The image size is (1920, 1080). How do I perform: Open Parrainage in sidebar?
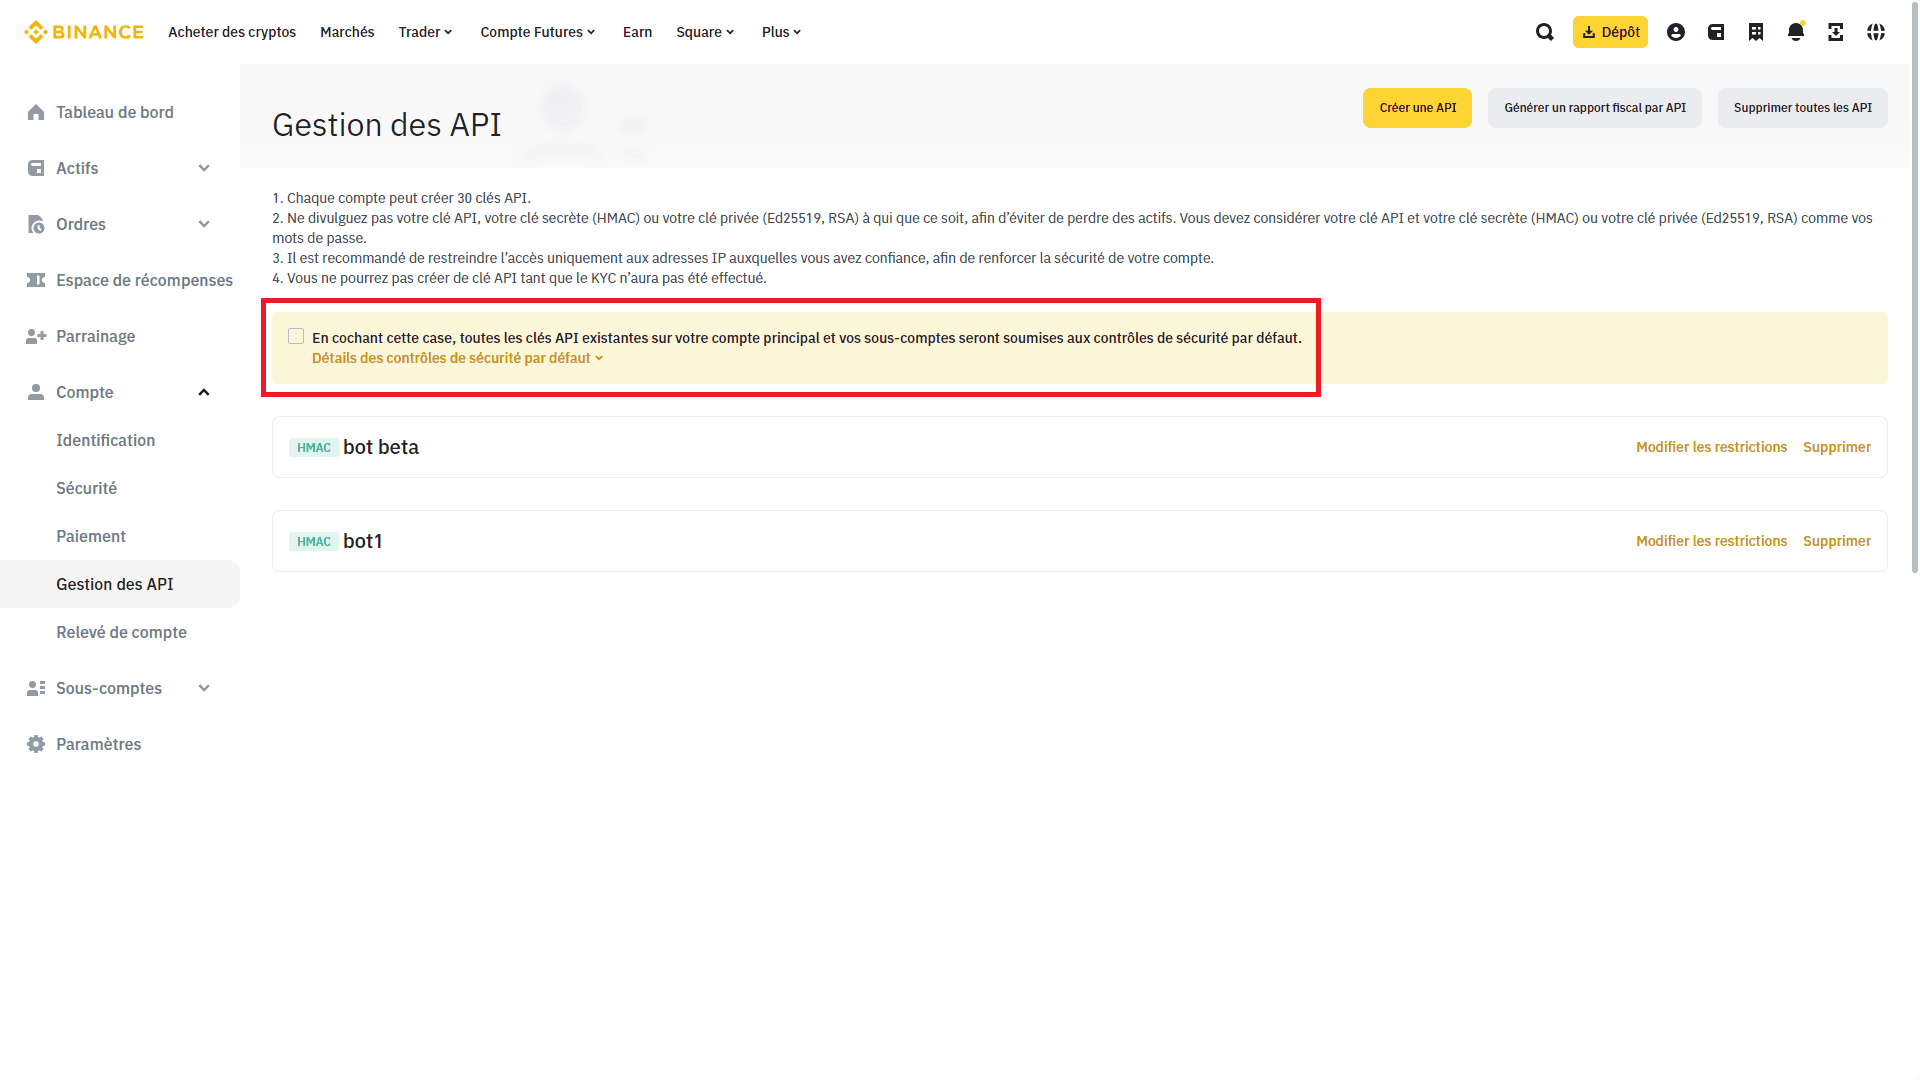pyautogui.click(x=96, y=336)
